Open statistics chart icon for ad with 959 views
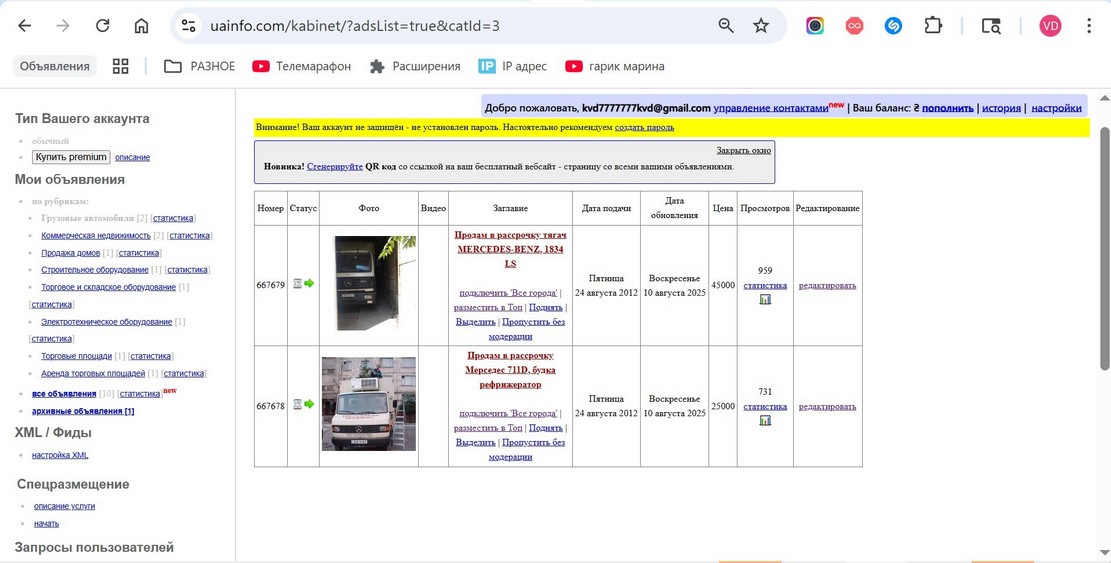This screenshot has width=1111, height=563. coord(765,300)
